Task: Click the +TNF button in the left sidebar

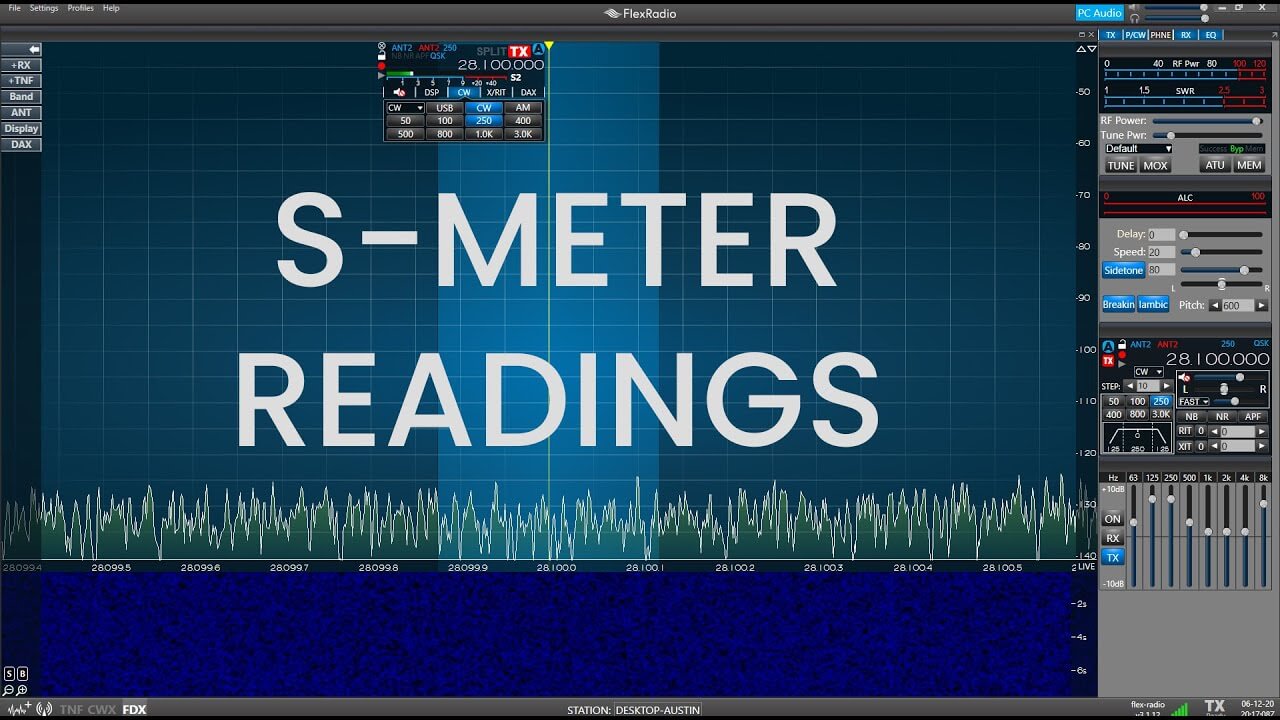Action: coord(20,80)
